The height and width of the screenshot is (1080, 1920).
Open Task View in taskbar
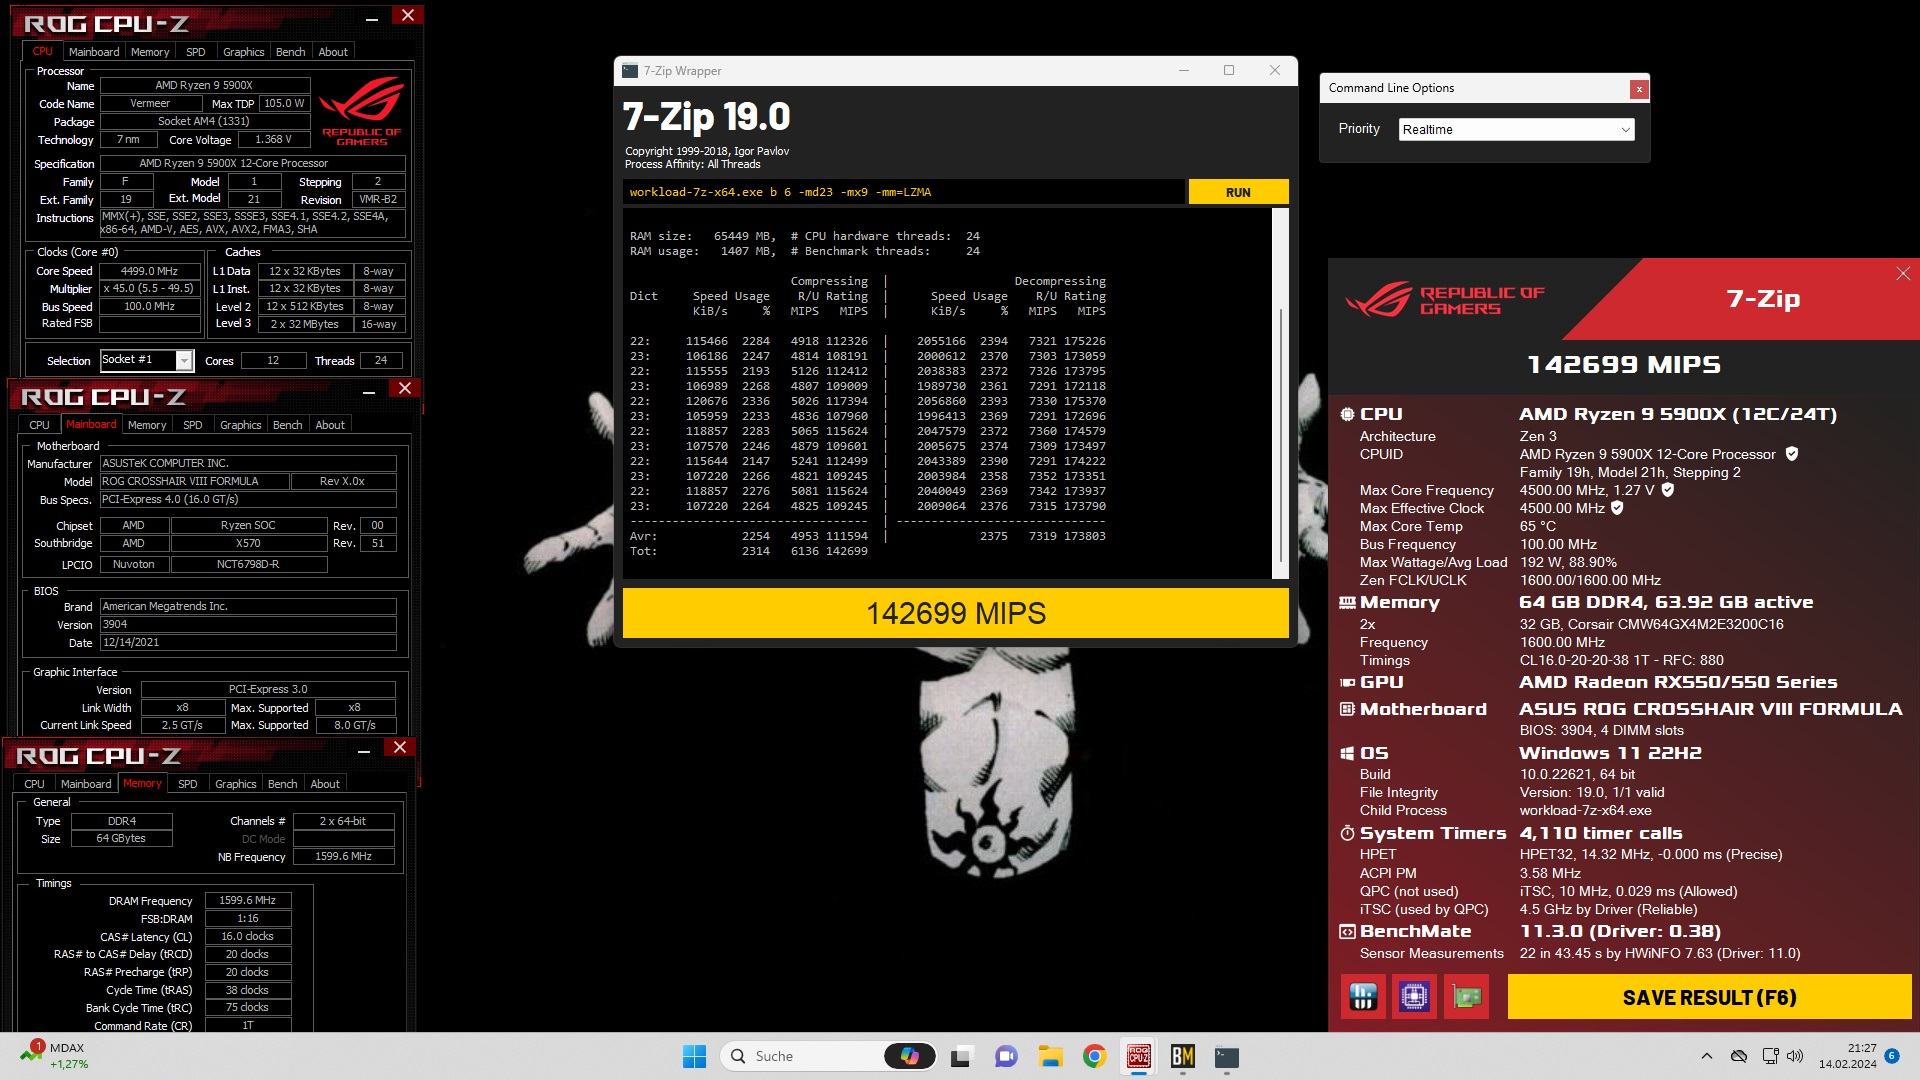coord(962,1056)
